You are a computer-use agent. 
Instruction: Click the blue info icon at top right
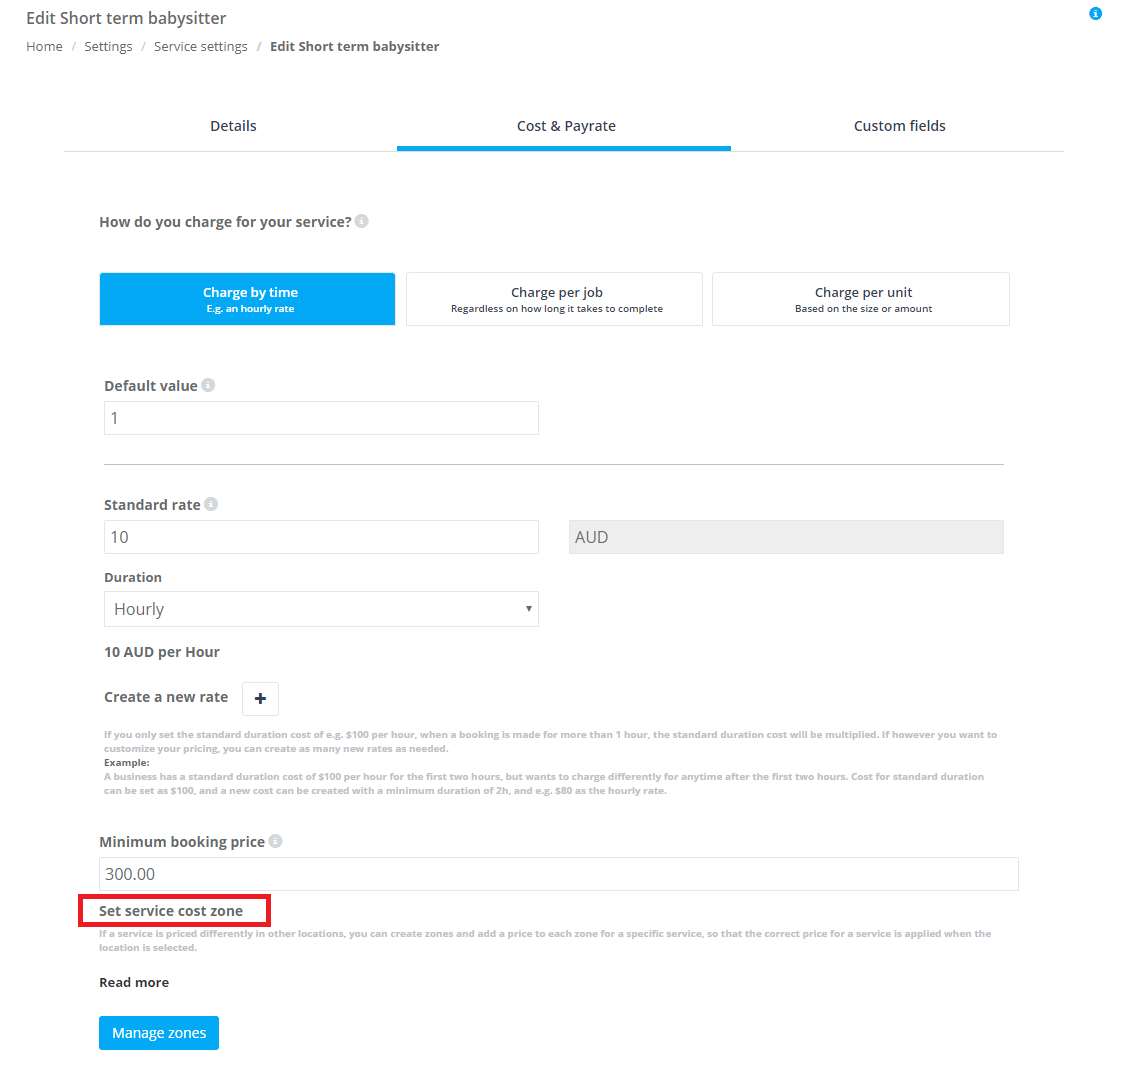1095,14
